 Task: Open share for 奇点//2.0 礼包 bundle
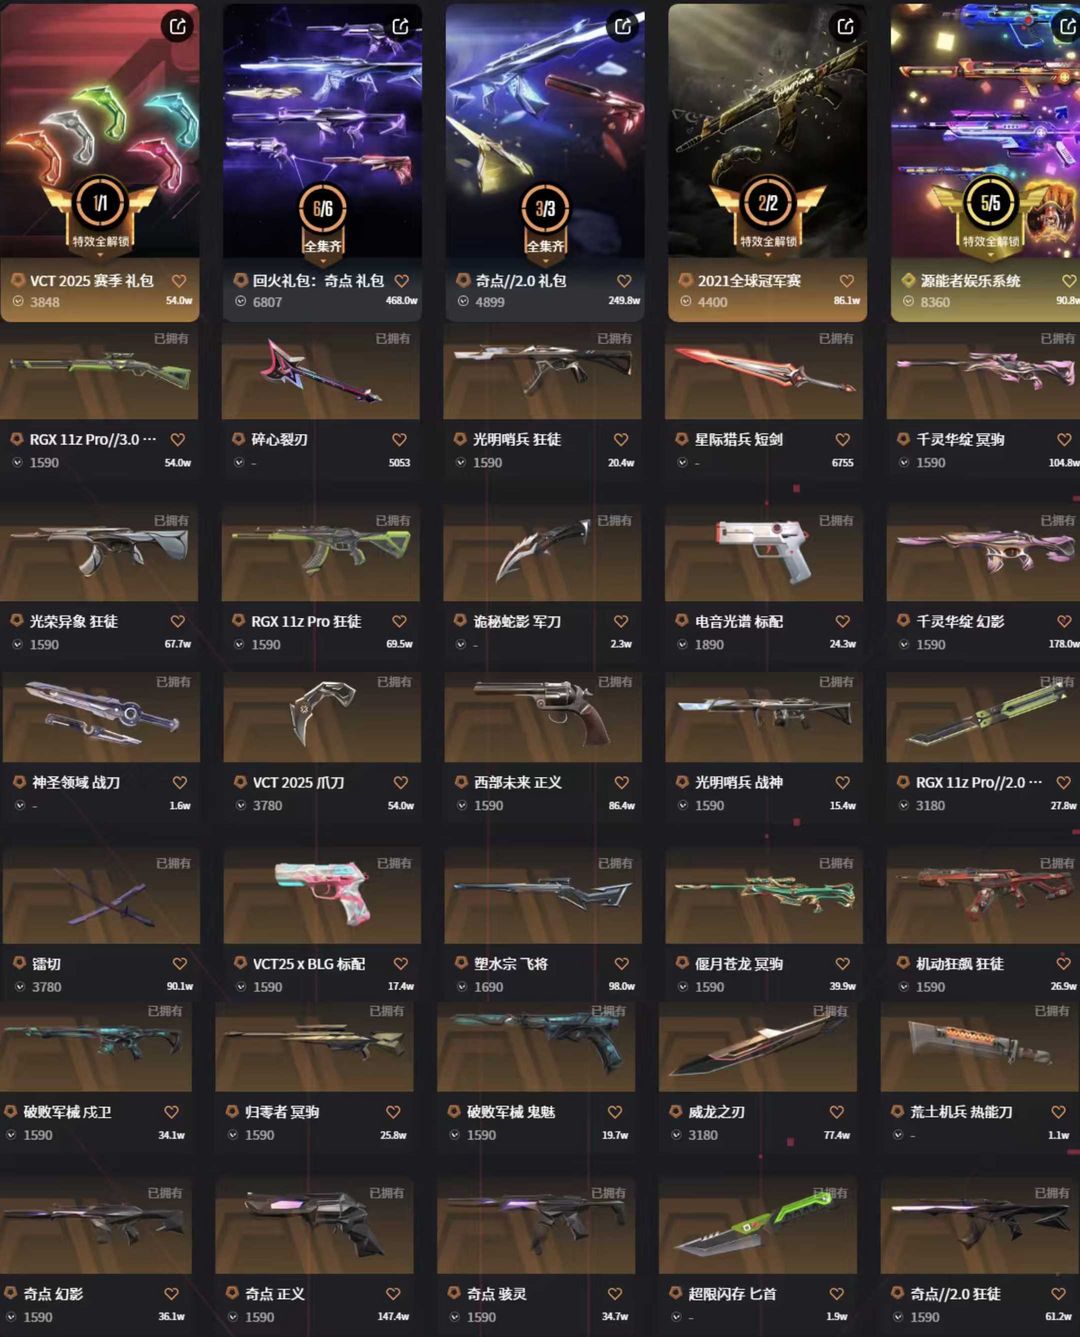622,26
